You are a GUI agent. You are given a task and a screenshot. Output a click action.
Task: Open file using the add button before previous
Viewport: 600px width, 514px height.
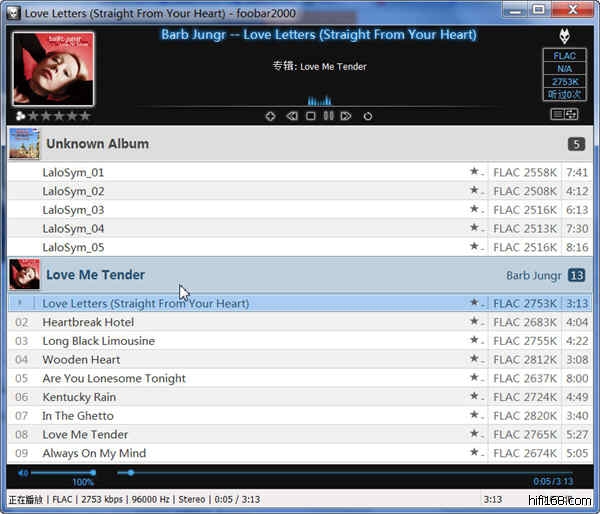[x=270, y=116]
